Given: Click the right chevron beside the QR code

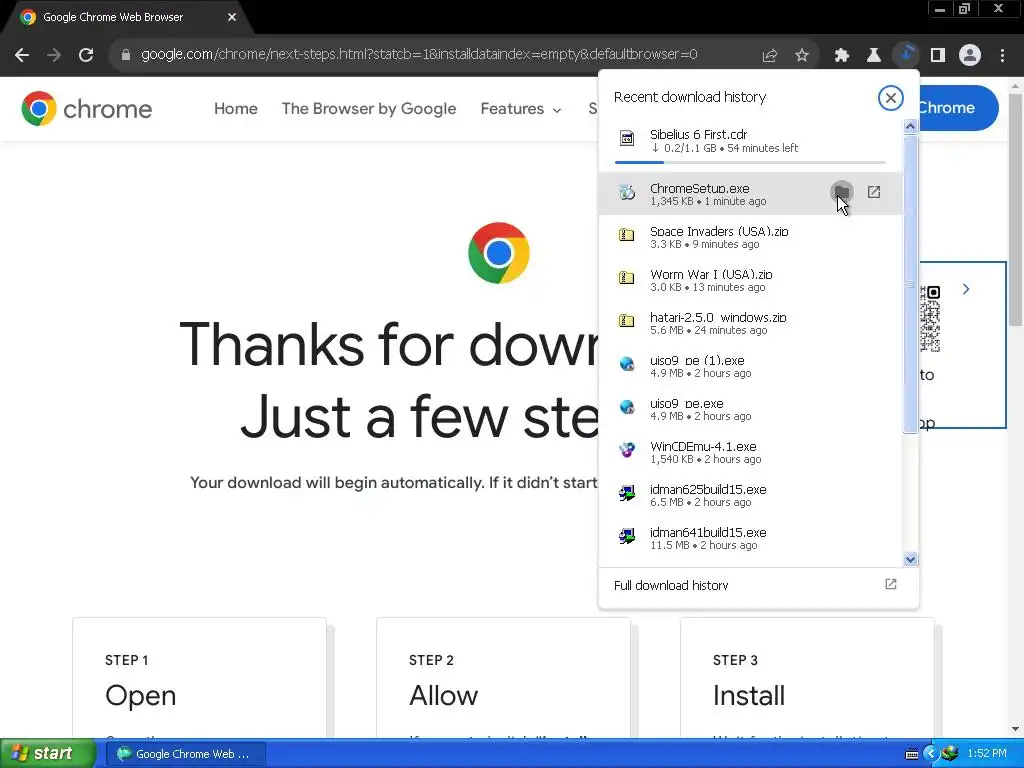Looking at the screenshot, I should click(x=966, y=289).
